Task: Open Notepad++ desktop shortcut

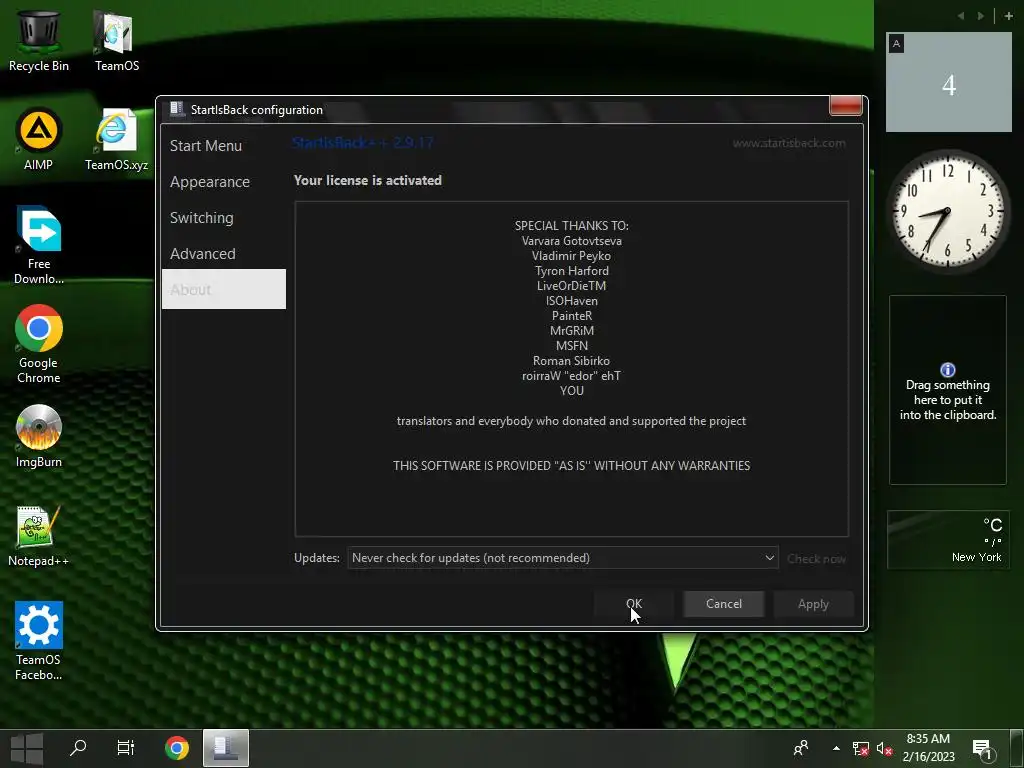Action: [x=39, y=536]
